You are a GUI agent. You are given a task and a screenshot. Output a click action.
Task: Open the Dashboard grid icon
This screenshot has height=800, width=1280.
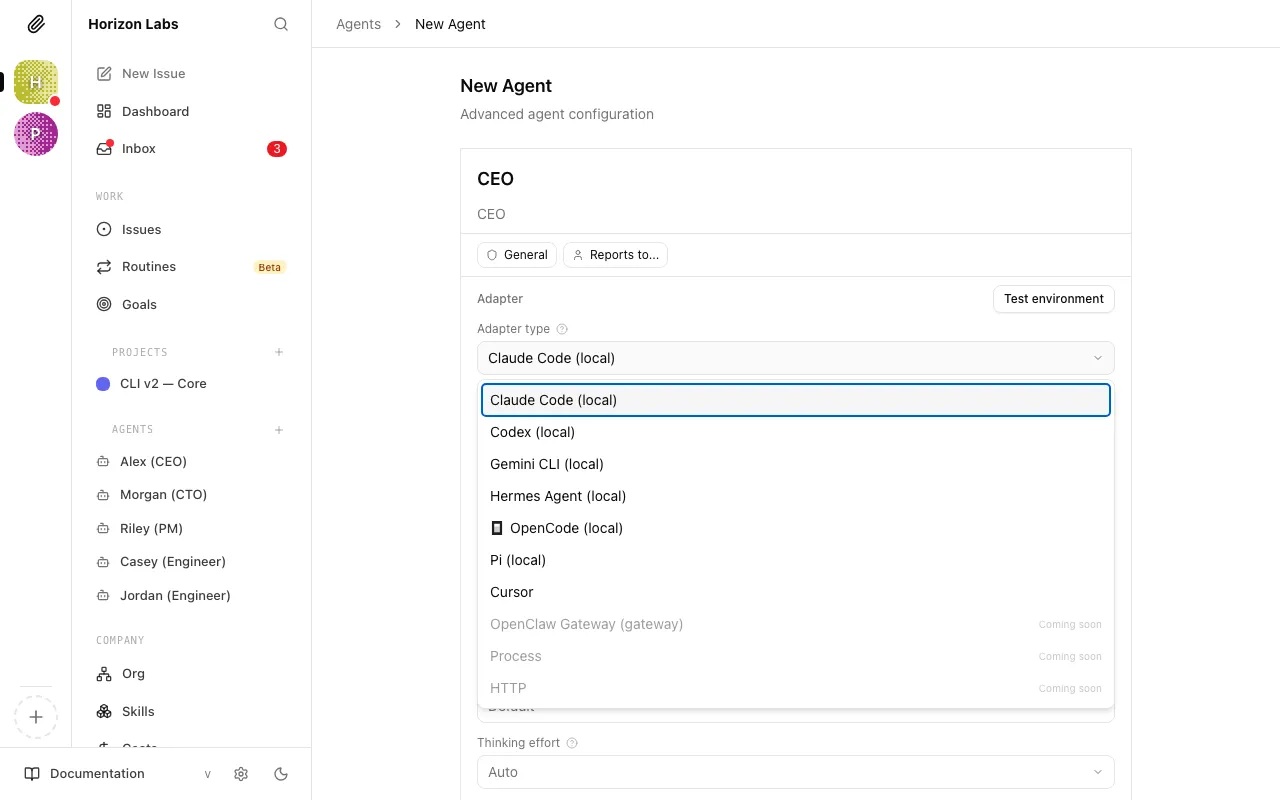pos(104,111)
